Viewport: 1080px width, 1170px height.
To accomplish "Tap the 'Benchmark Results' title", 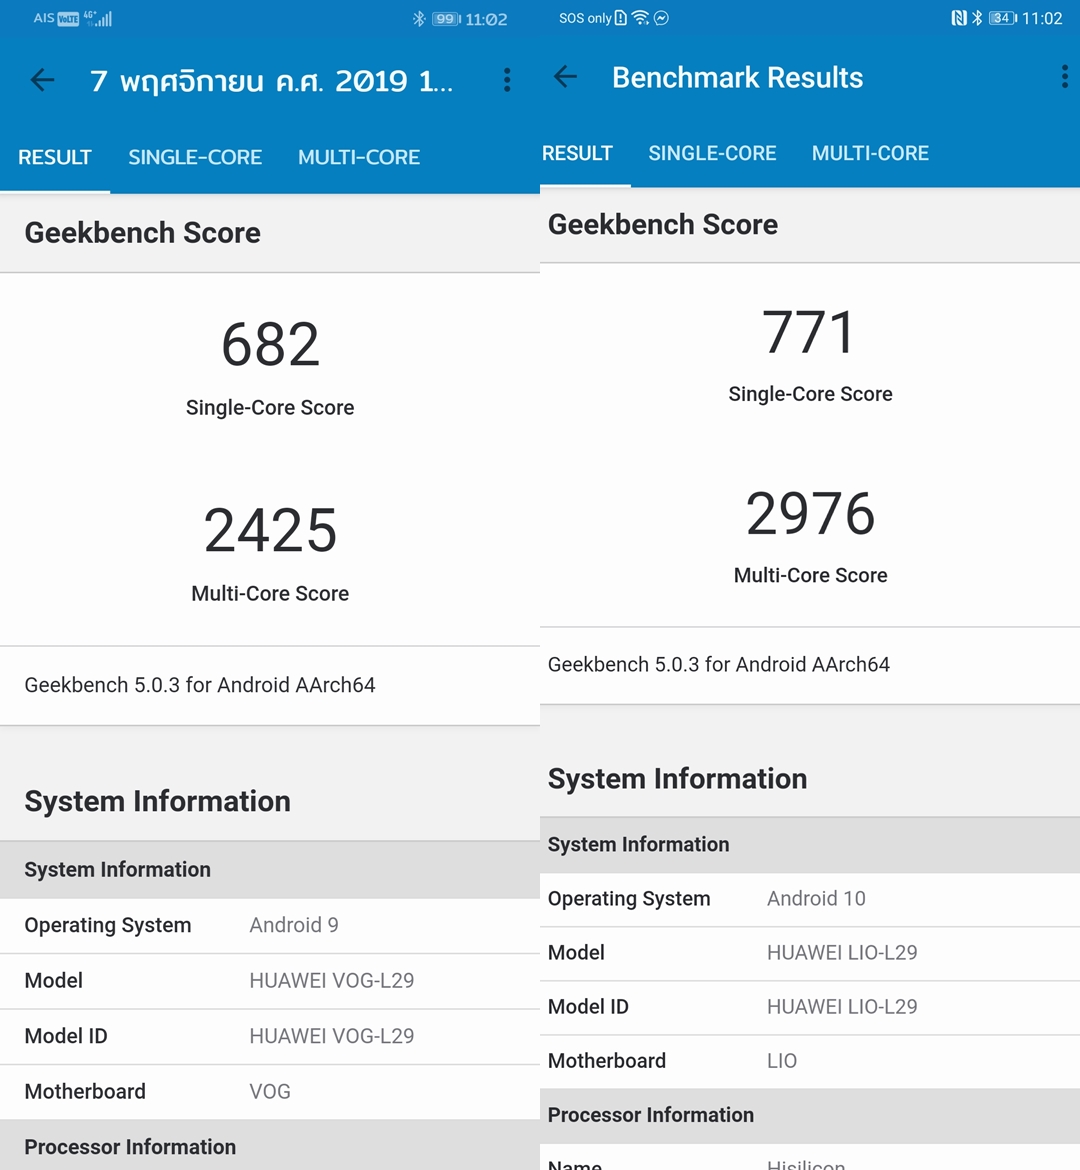I will point(737,78).
